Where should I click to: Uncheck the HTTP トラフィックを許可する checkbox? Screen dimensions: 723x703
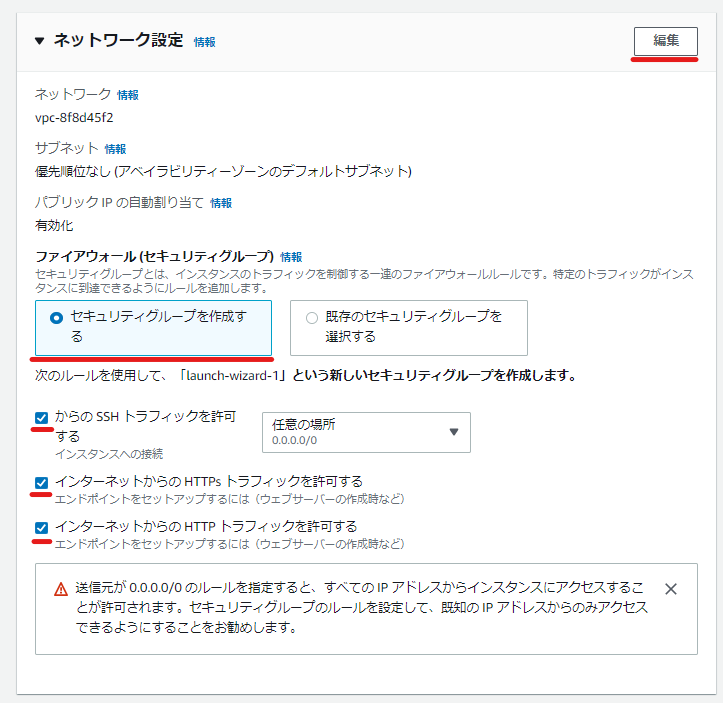tap(41, 528)
